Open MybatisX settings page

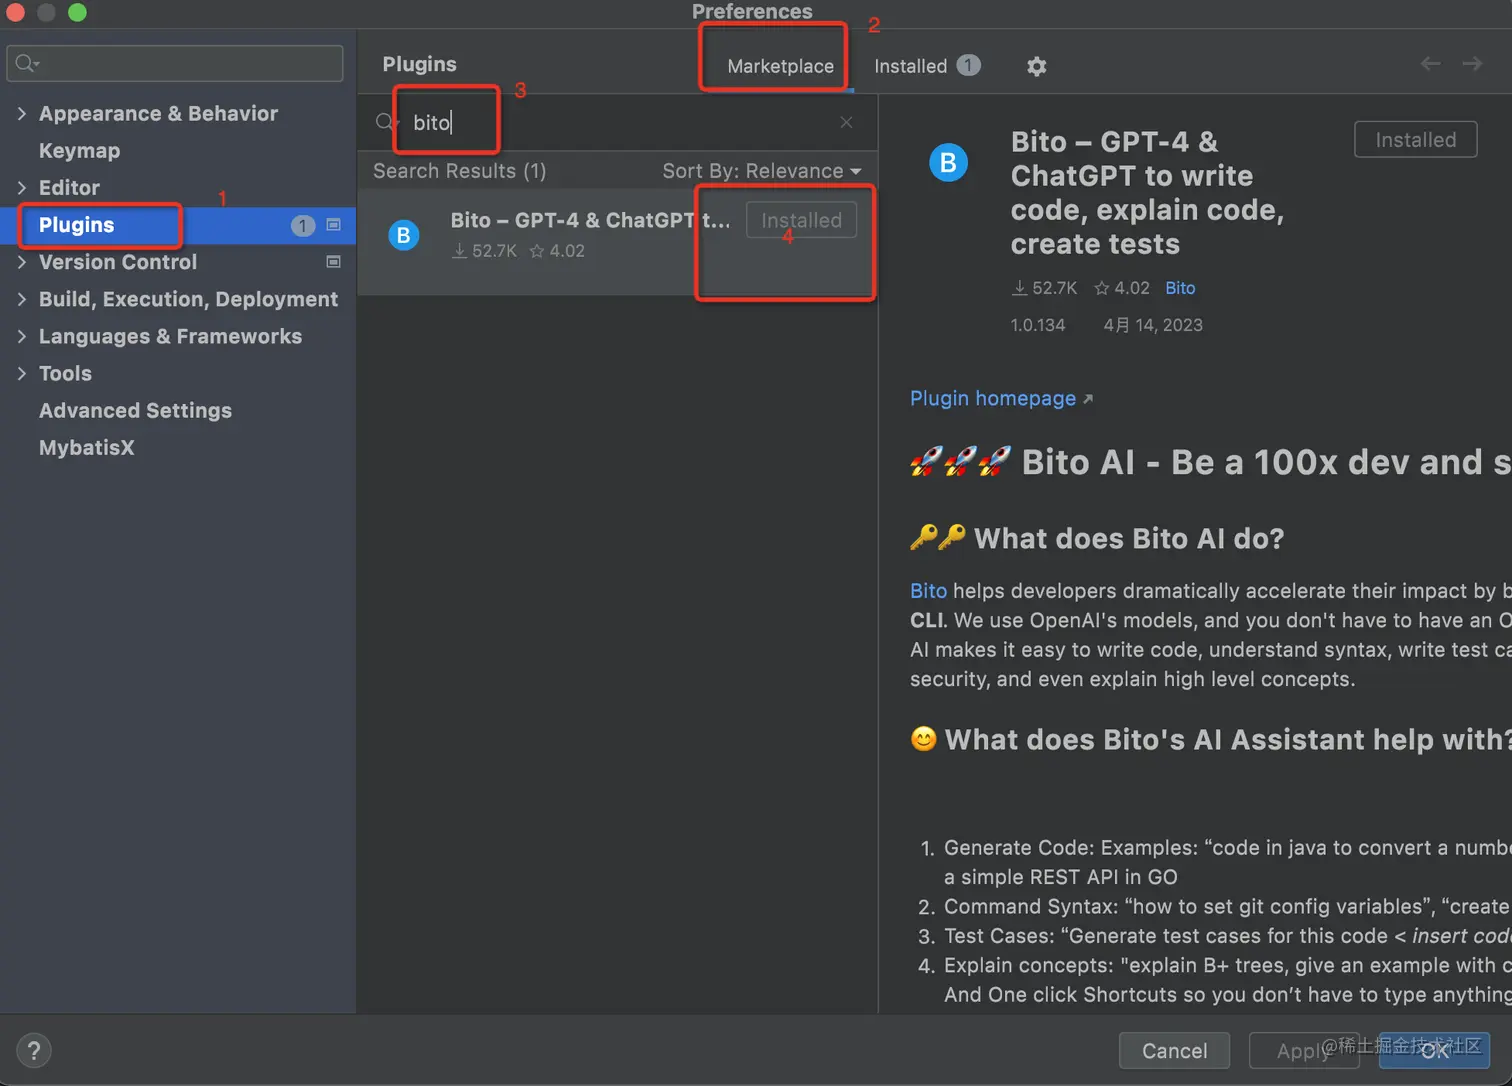click(x=86, y=448)
